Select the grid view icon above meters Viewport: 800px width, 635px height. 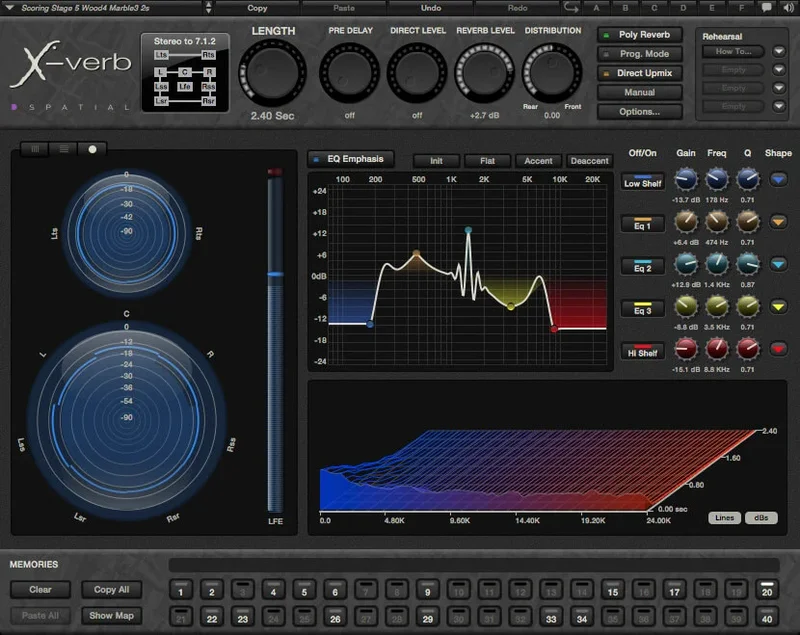coord(35,149)
